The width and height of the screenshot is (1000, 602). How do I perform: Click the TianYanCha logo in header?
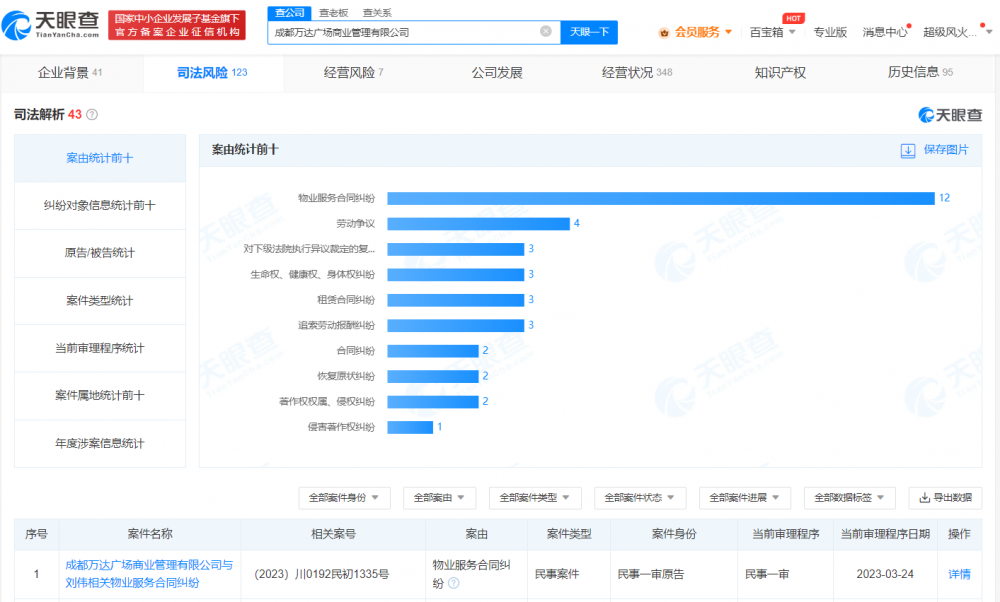click(x=51, y=25)
